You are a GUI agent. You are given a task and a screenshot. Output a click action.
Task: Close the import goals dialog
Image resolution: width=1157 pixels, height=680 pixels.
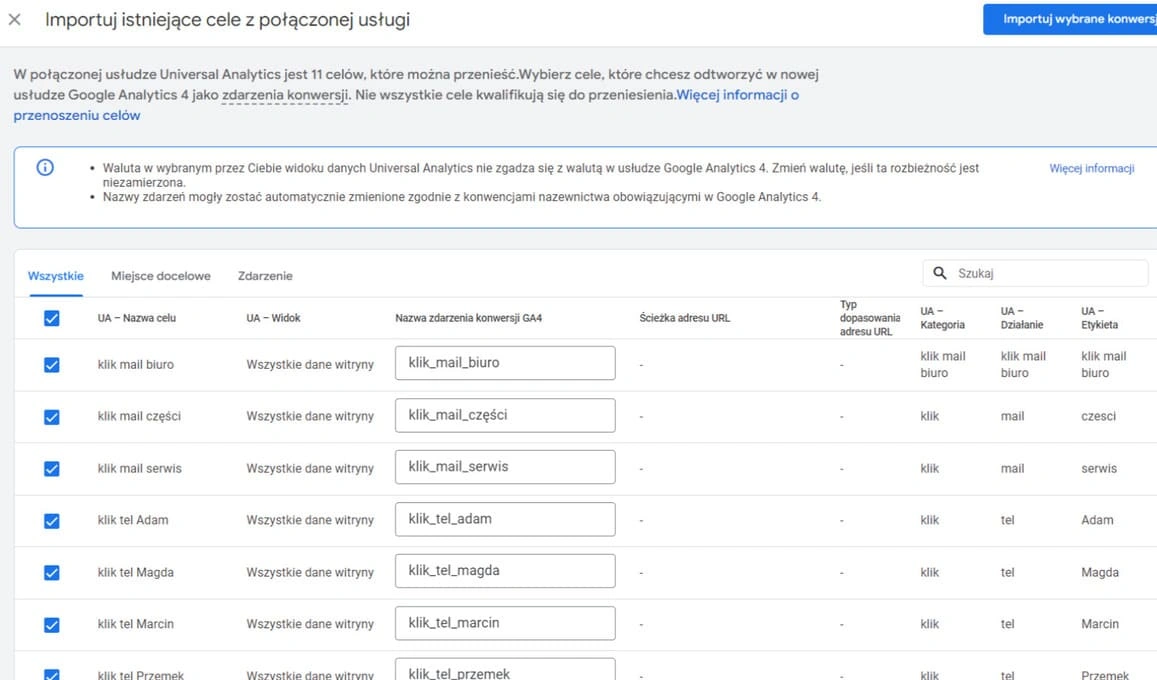pyautogui.click(x=14, y=20)
